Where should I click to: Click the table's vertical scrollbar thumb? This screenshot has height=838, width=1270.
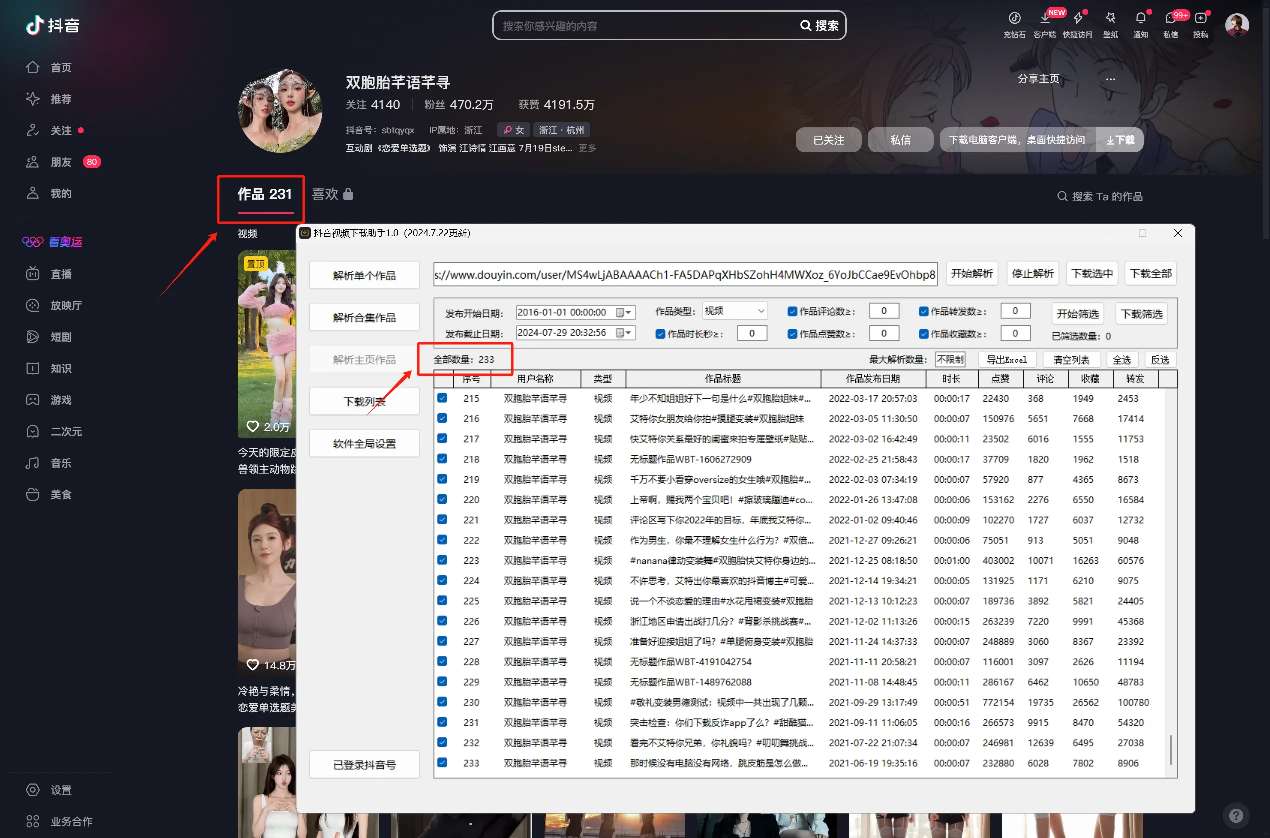point(1172,751)
